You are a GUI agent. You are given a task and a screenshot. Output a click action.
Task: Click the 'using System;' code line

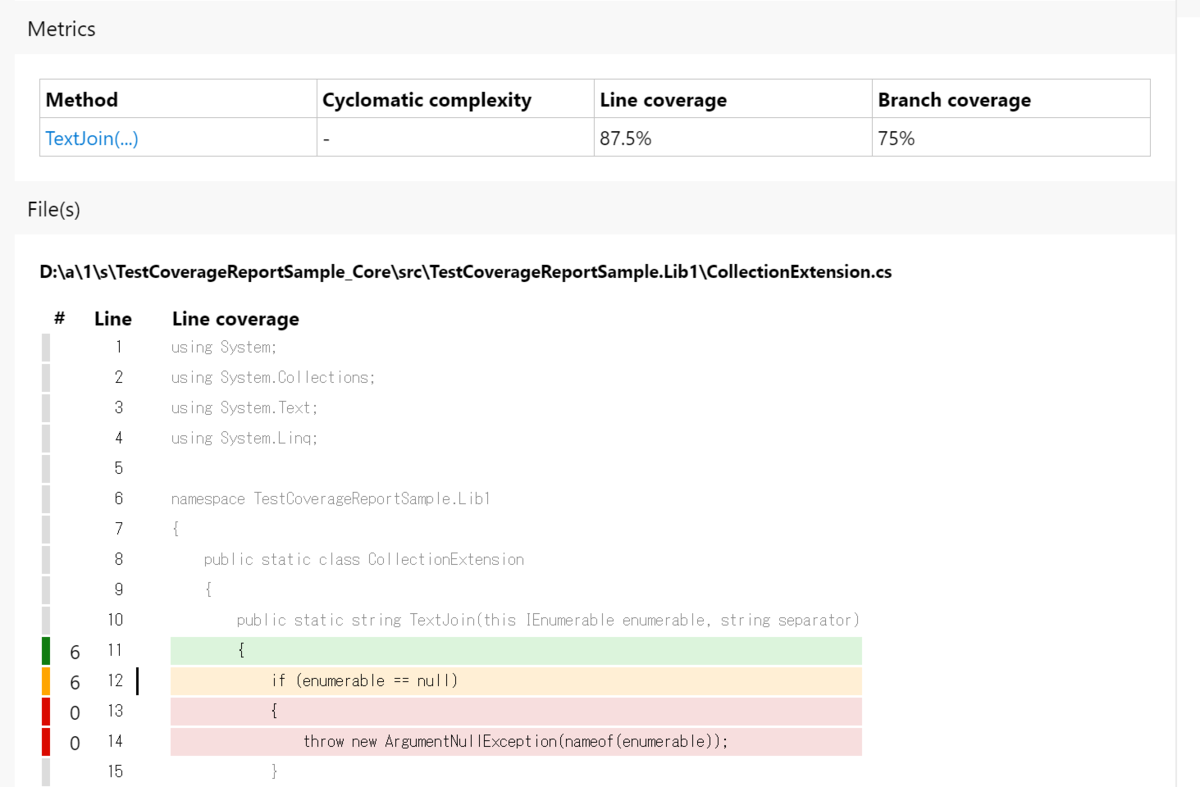[x=224, y=348]
